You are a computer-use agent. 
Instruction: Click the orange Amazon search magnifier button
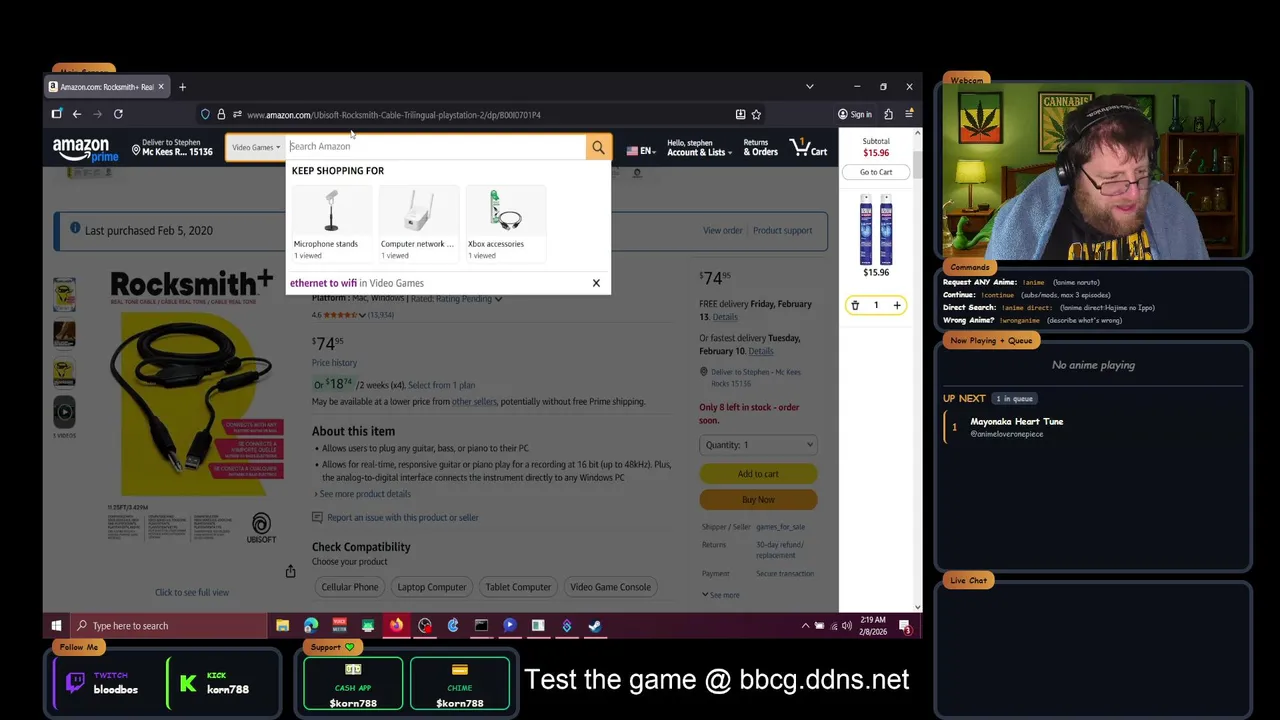click(598, 147)
